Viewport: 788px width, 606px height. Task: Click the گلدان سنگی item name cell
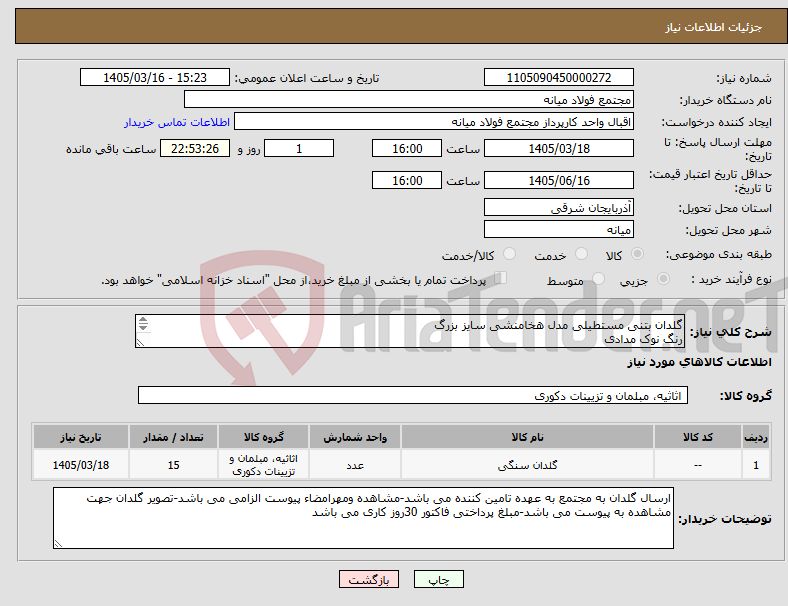pyautogui.click(x=527, y=465)
